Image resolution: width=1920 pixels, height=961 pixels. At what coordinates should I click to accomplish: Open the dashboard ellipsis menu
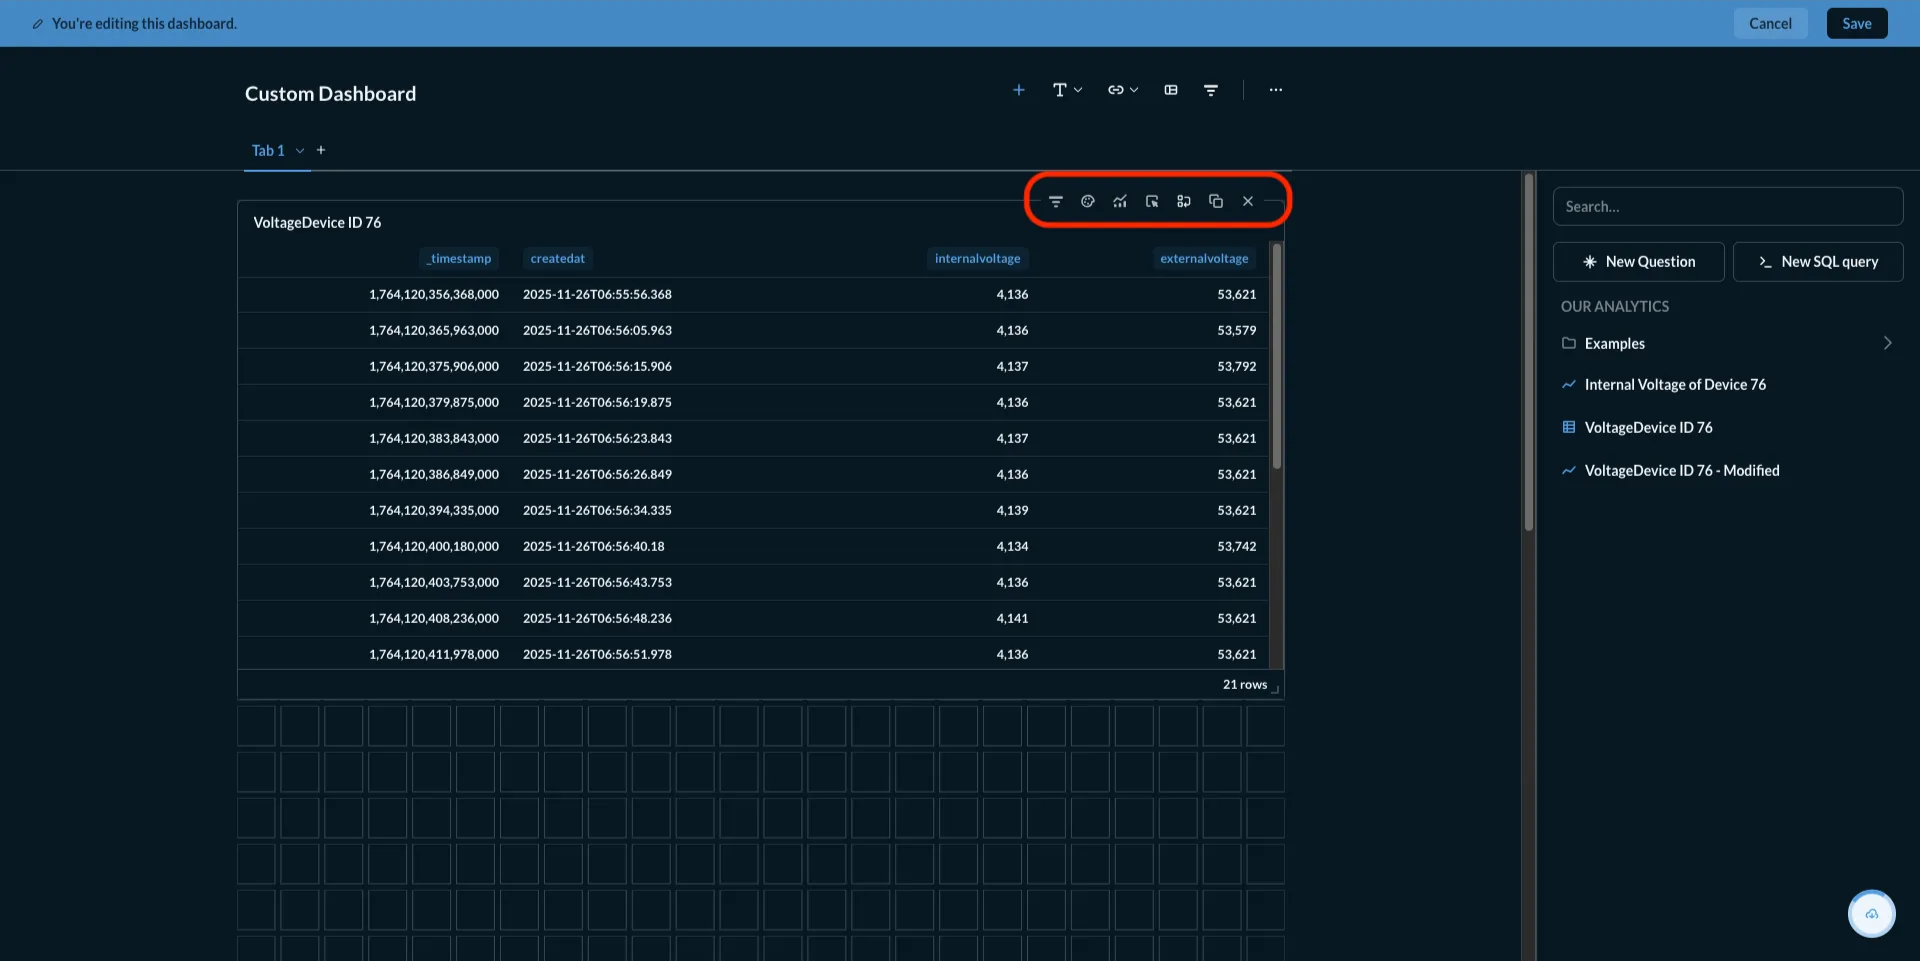(x=1275, y=89)
